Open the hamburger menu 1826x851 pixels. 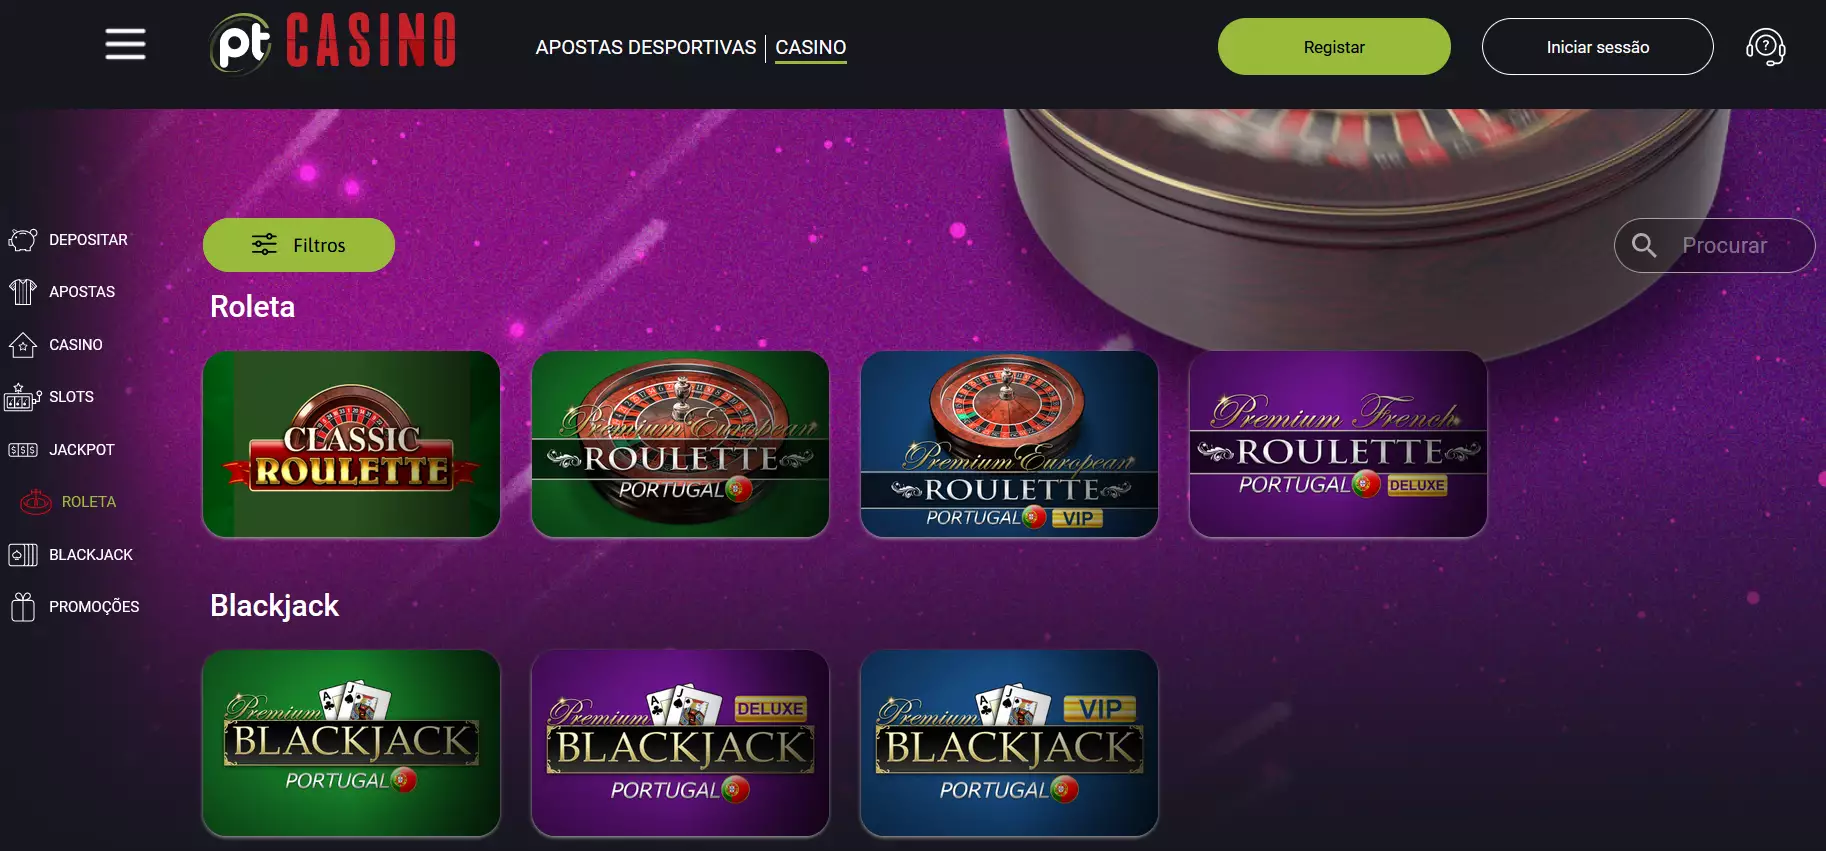(125, 44)
